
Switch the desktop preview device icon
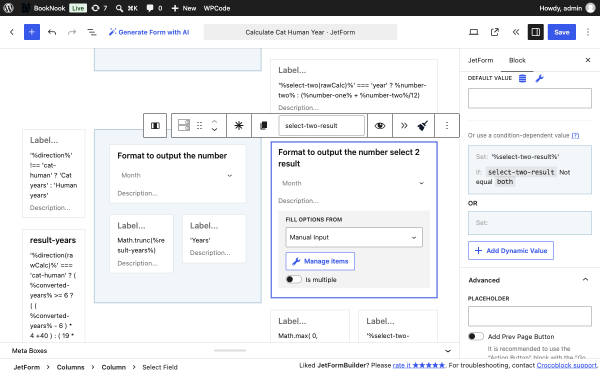pos(474,32)
